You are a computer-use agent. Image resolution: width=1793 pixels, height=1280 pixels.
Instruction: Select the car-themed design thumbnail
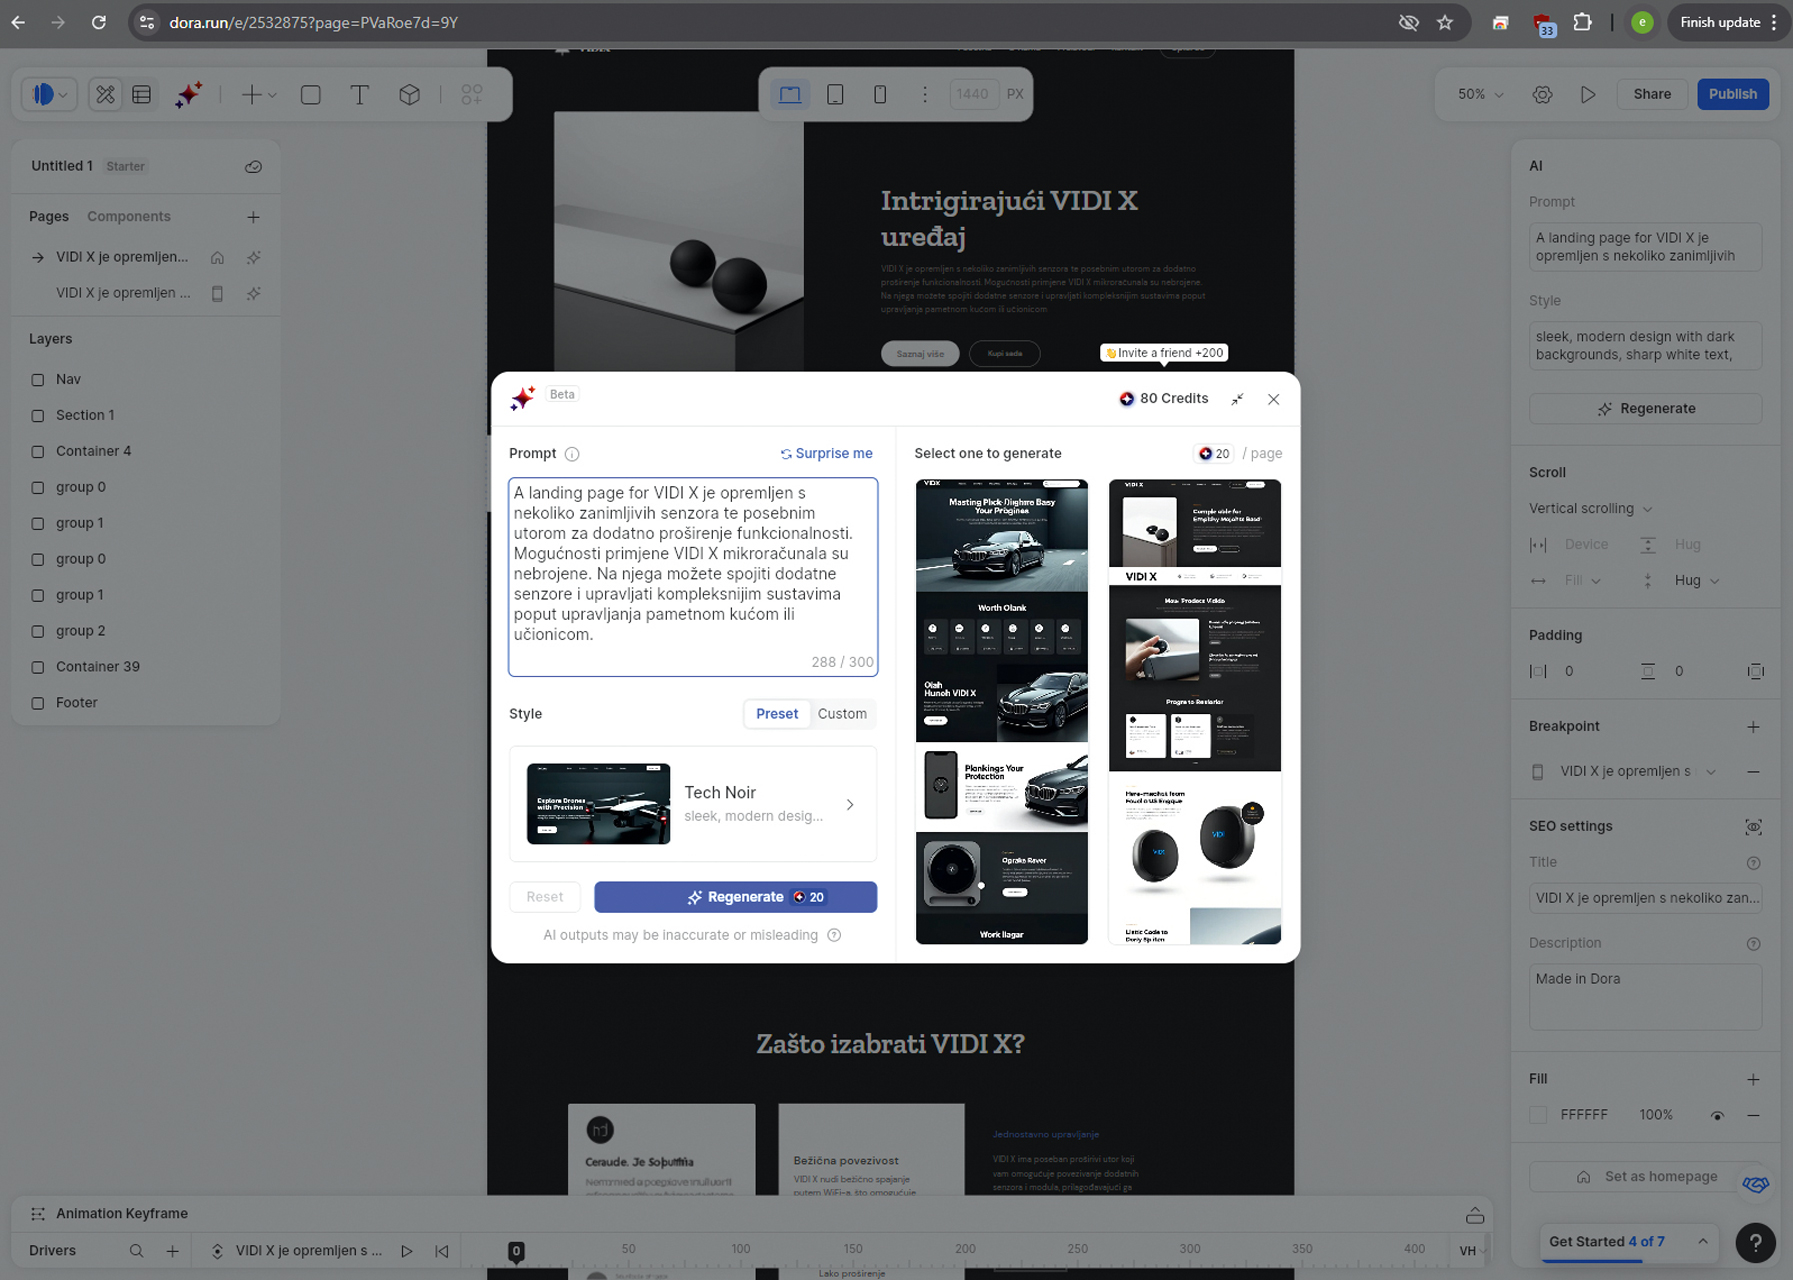coord(1001,711)
